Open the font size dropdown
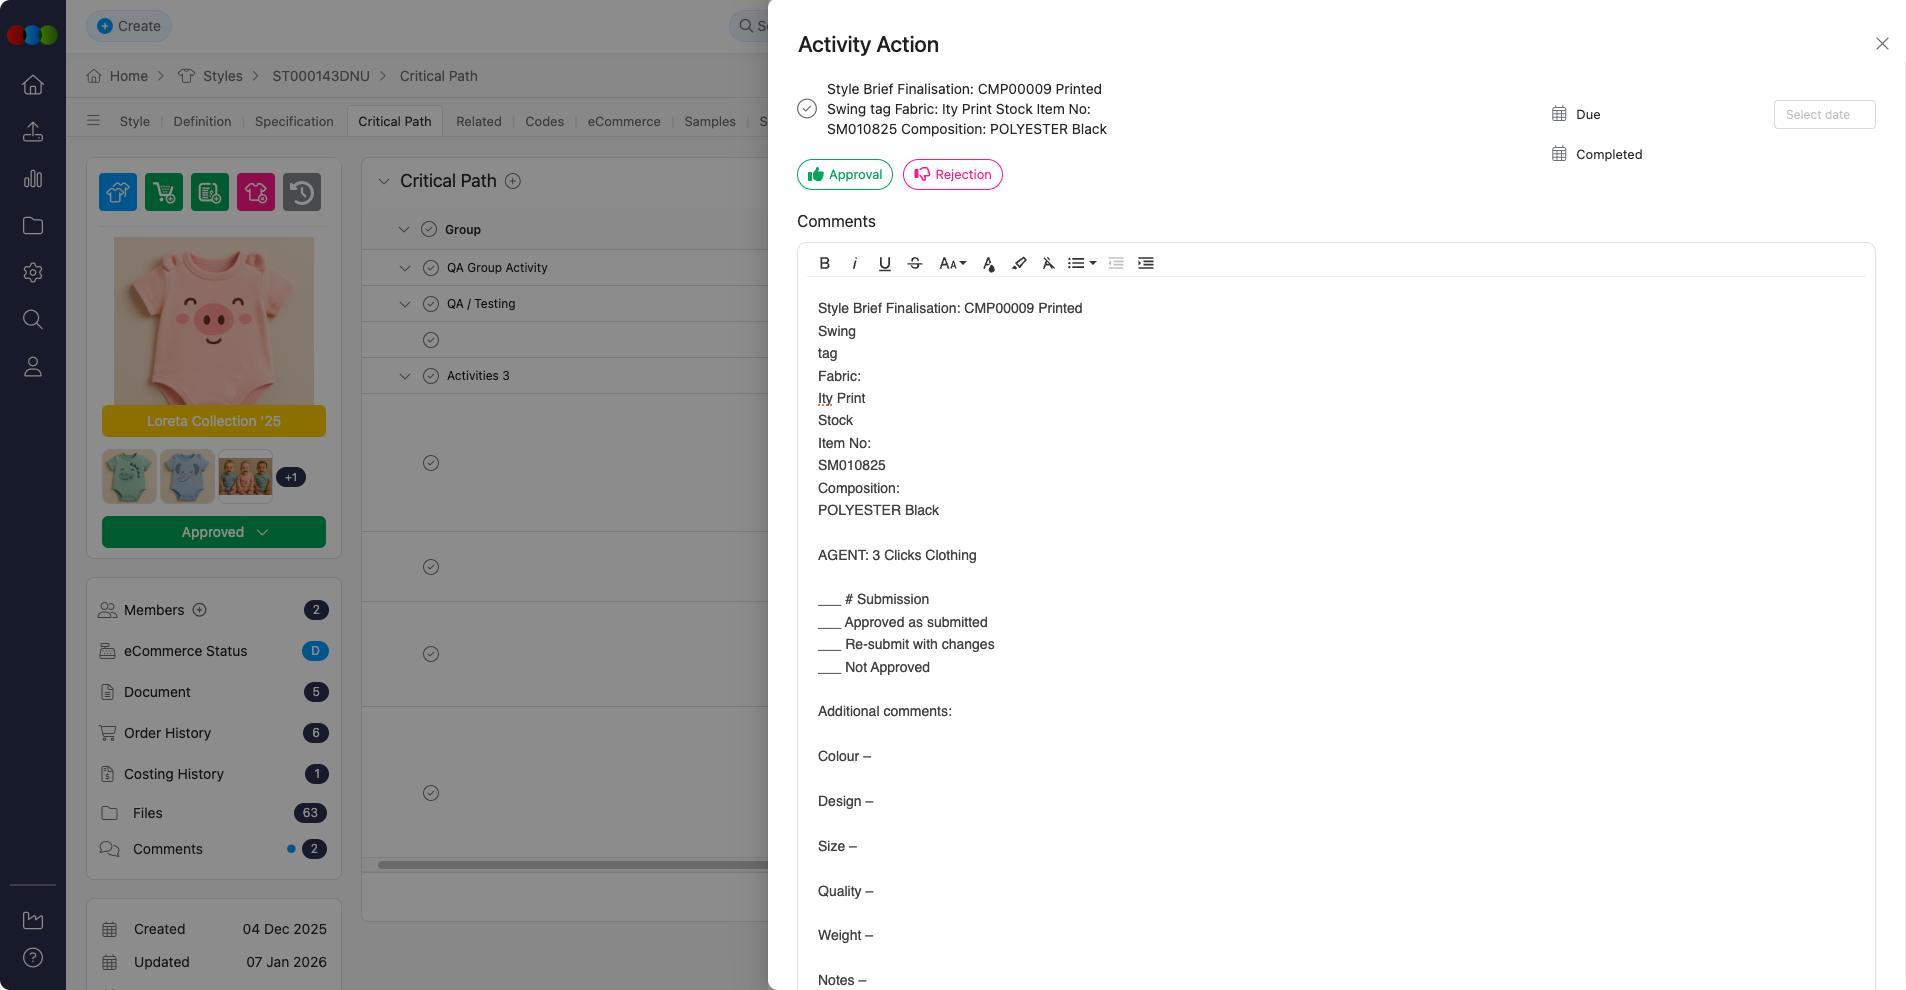Image resolution: width=1906 pixels, height=990 pixels. tap(952, 263)
